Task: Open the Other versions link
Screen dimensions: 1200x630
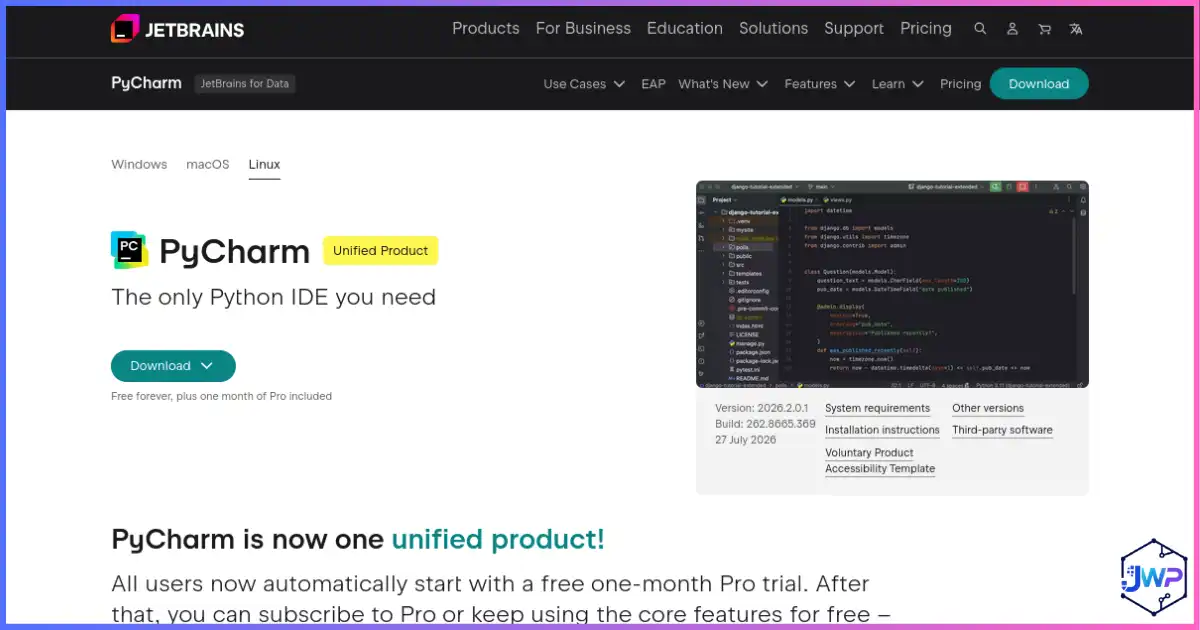Action: [988, 408]
